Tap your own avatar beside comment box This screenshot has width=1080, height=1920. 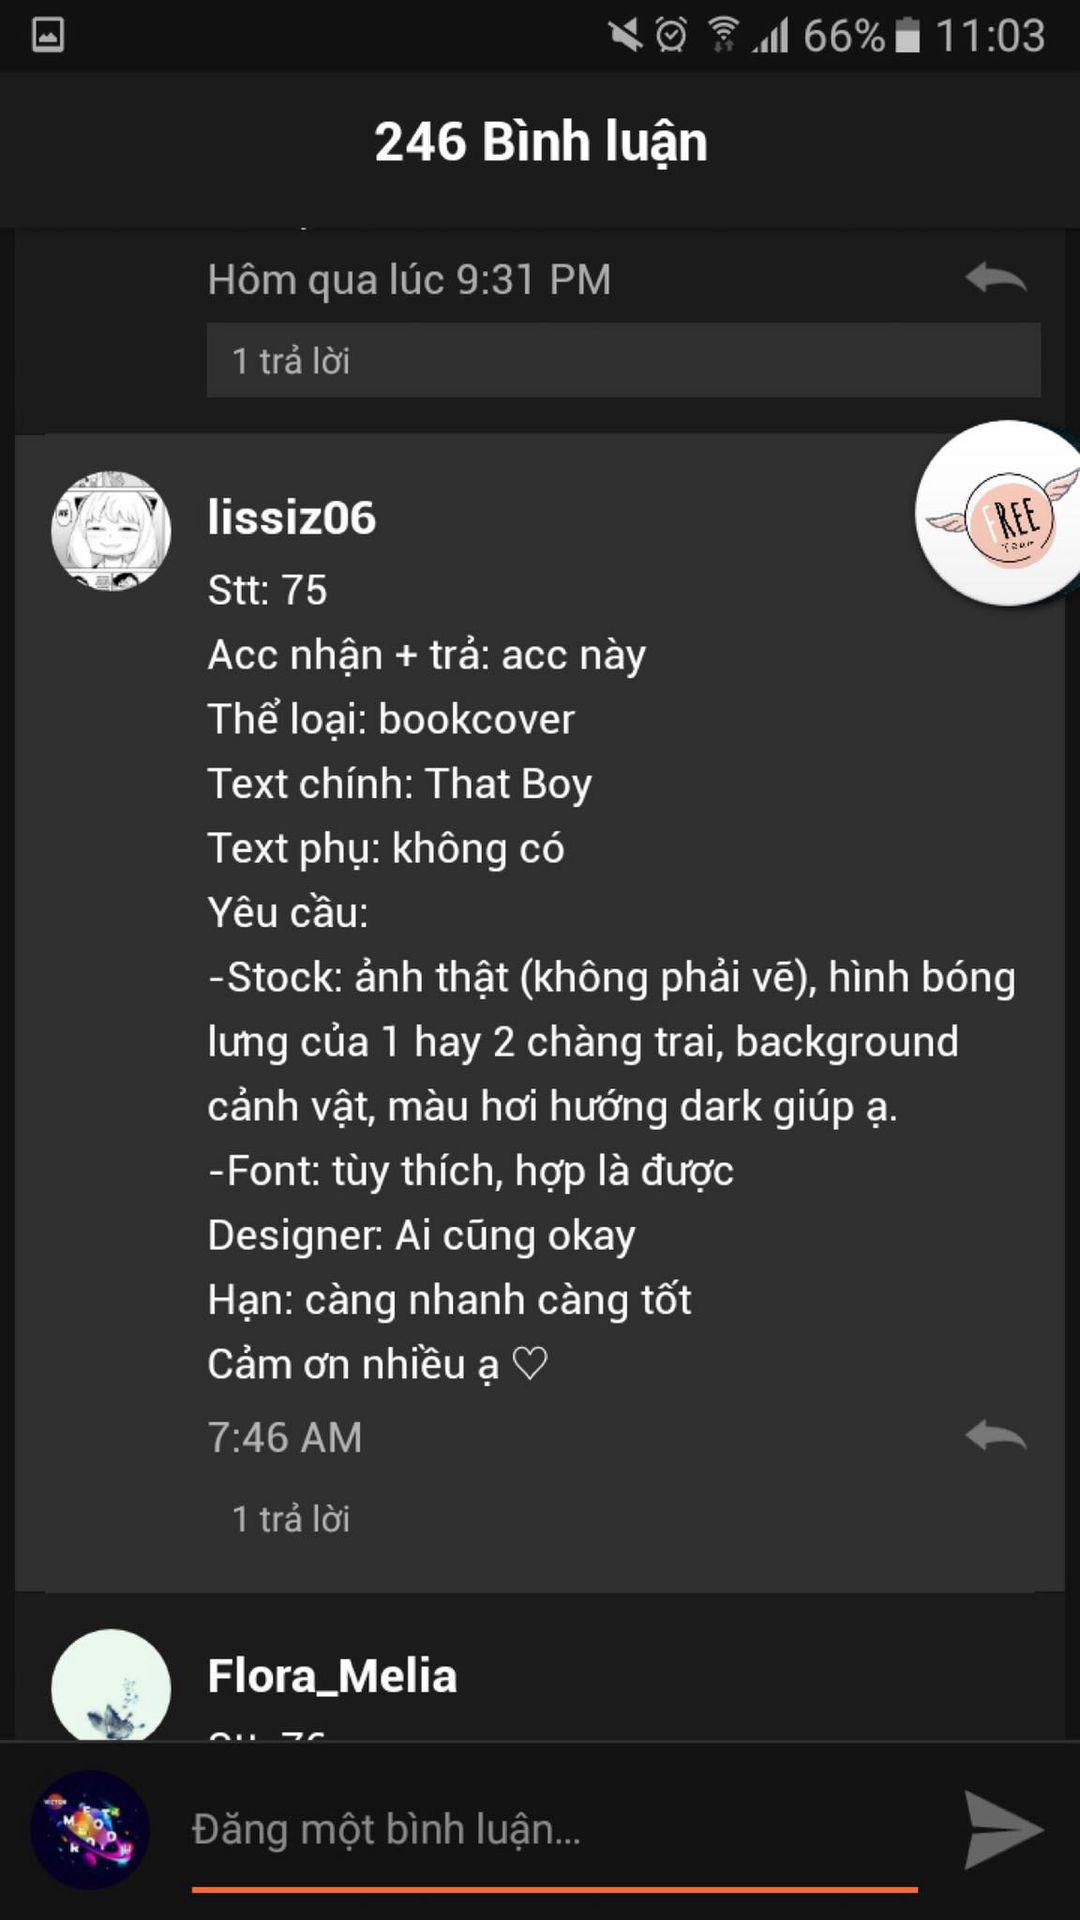pyautogui.click(x=90, y=1829)
